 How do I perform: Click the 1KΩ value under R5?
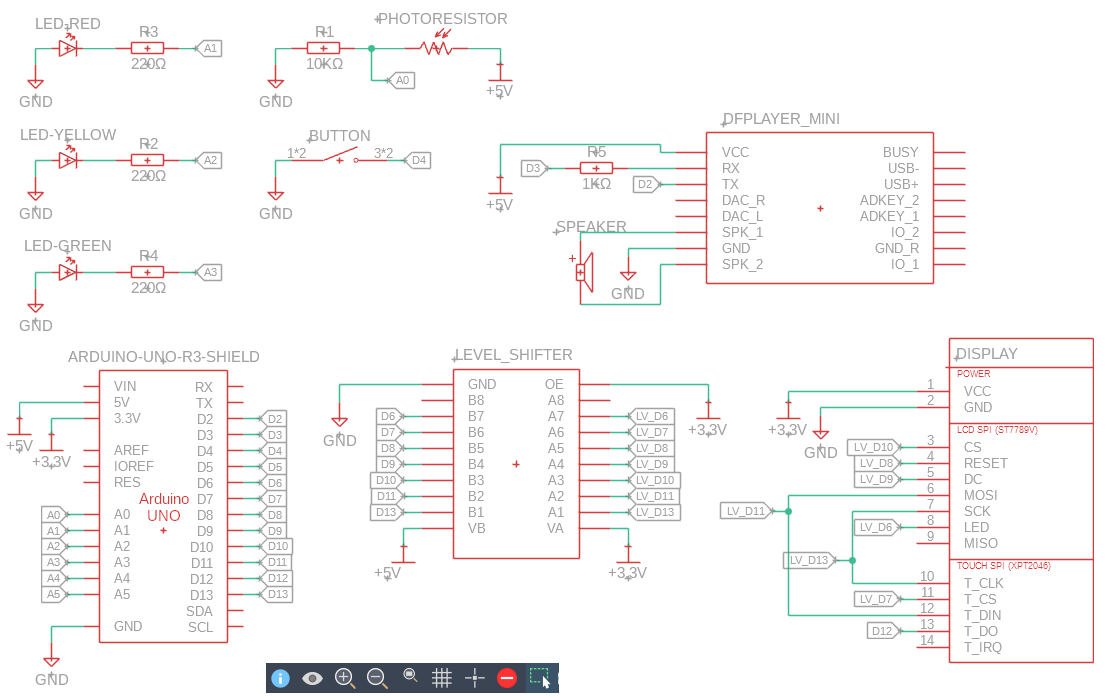tap(596, 184)
